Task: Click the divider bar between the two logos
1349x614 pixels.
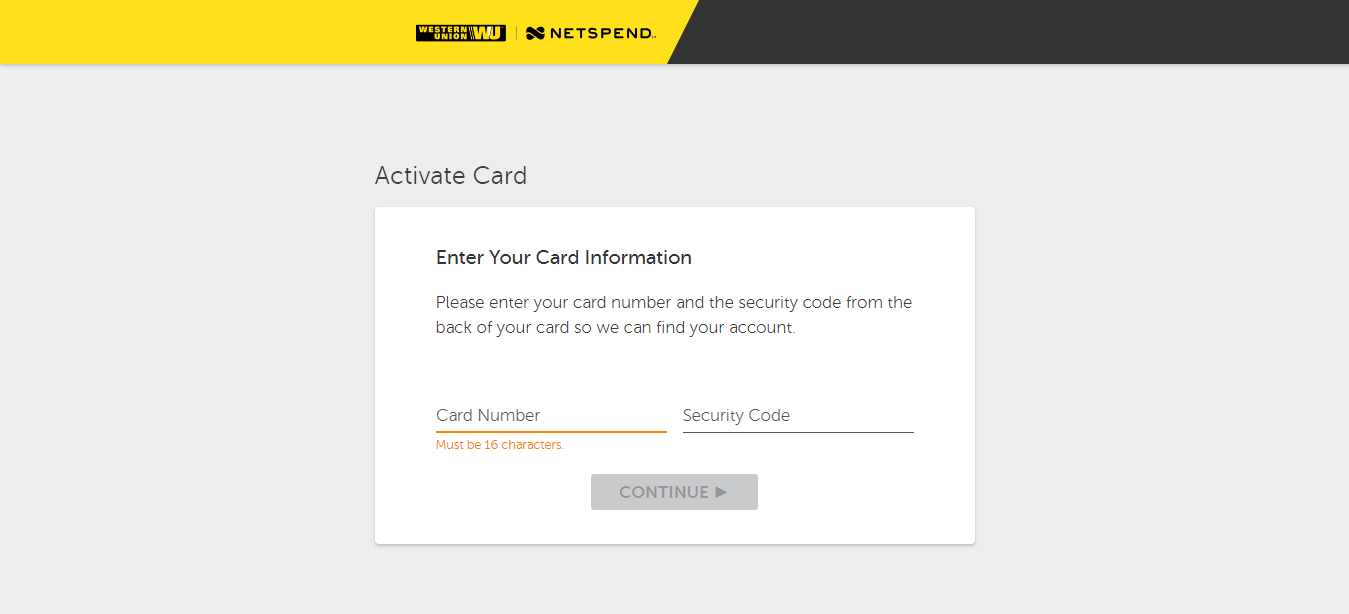Action: point(517,31)
